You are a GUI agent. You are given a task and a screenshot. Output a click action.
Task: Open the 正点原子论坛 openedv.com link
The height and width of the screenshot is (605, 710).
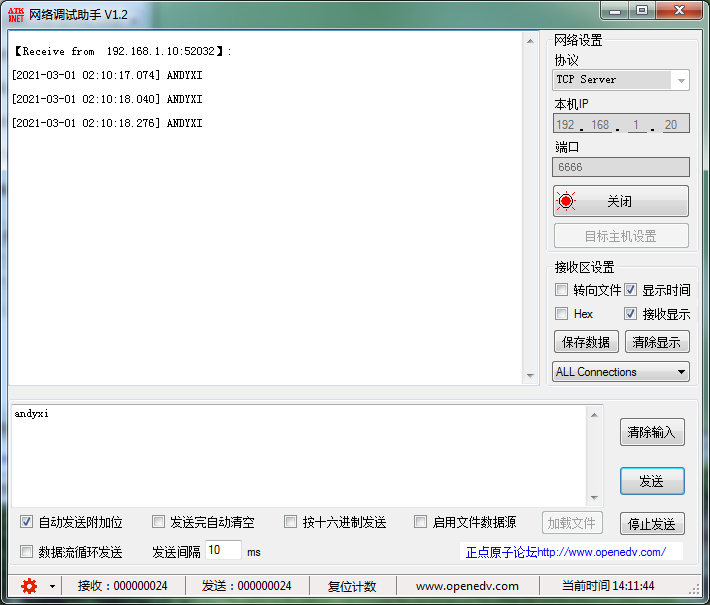click(x=566, y=552)
